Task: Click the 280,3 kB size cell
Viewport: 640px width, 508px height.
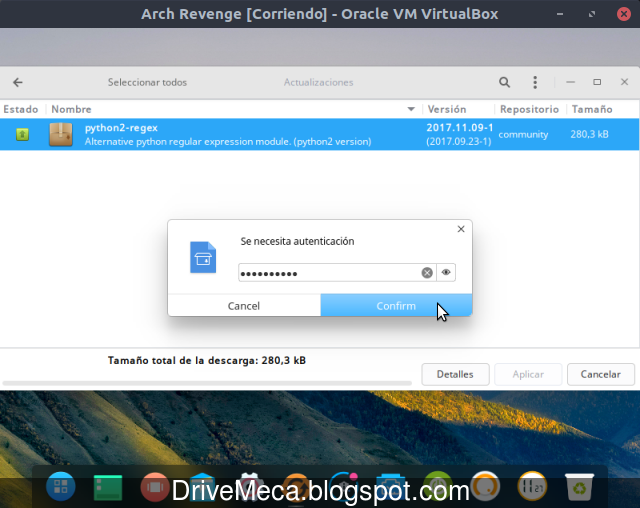Action: click(589, 134)
